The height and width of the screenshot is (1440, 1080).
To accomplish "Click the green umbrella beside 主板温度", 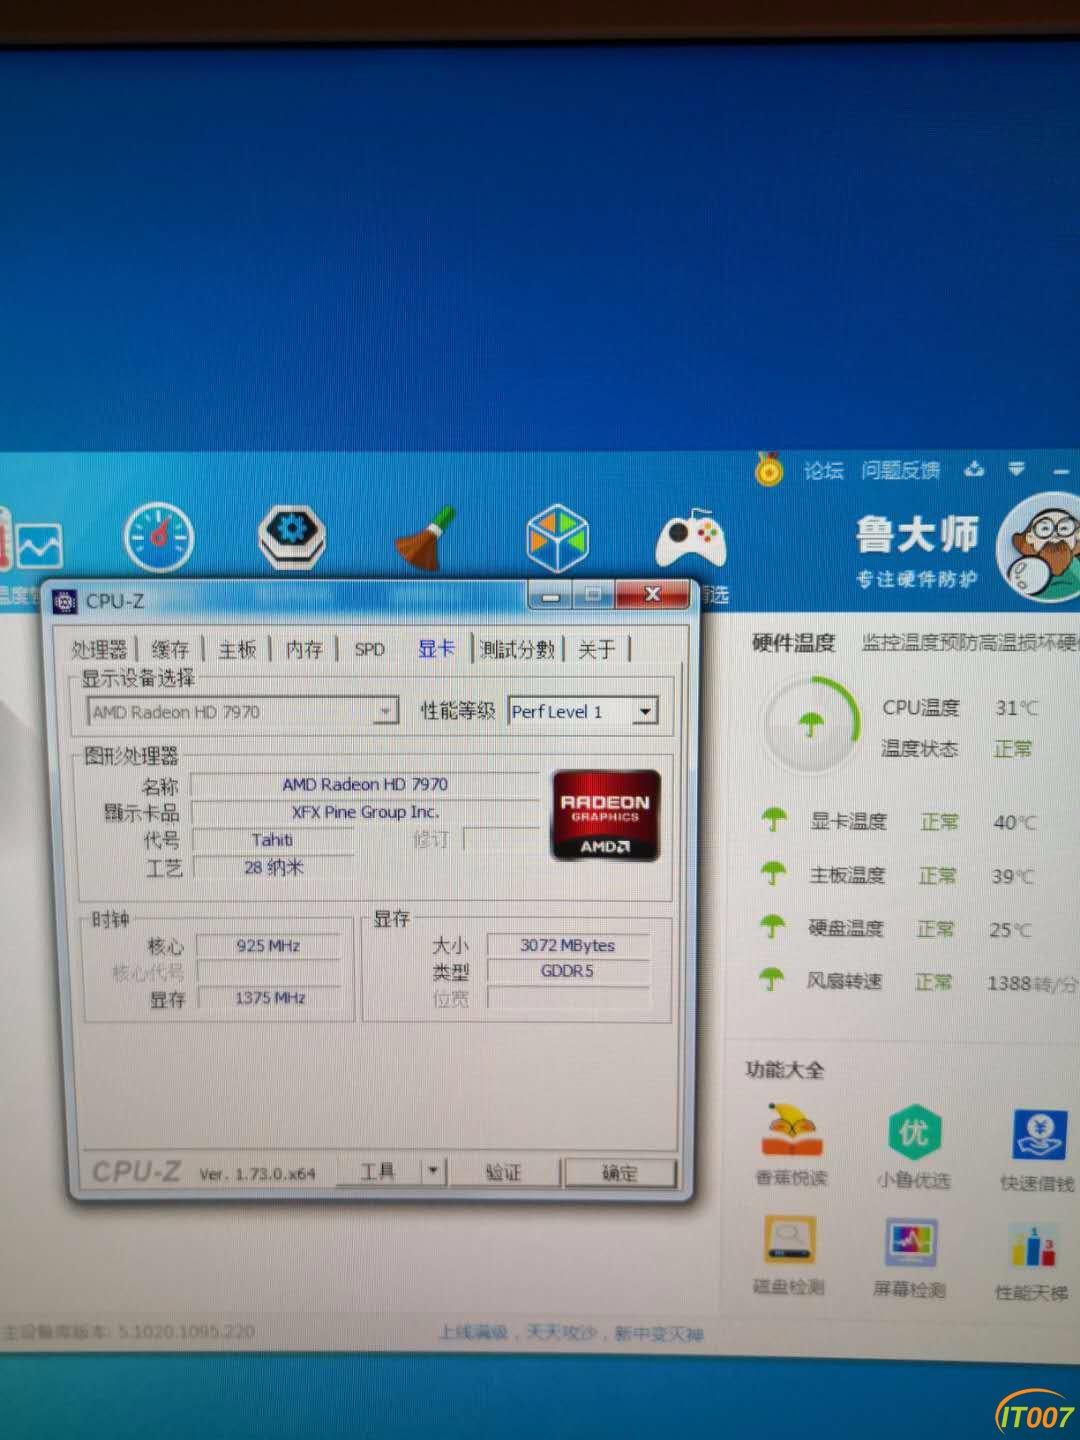I will pyautogui.click(x=773, y=873).
